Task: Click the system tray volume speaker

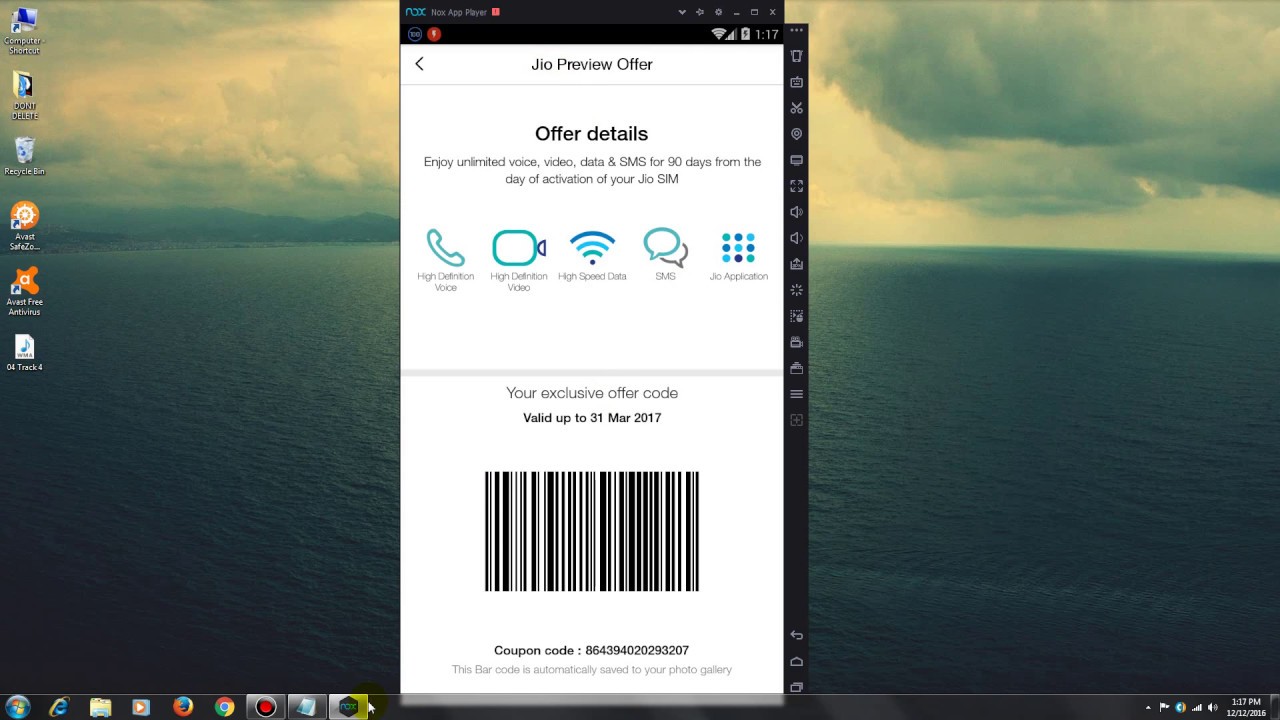Action: 1212,707
